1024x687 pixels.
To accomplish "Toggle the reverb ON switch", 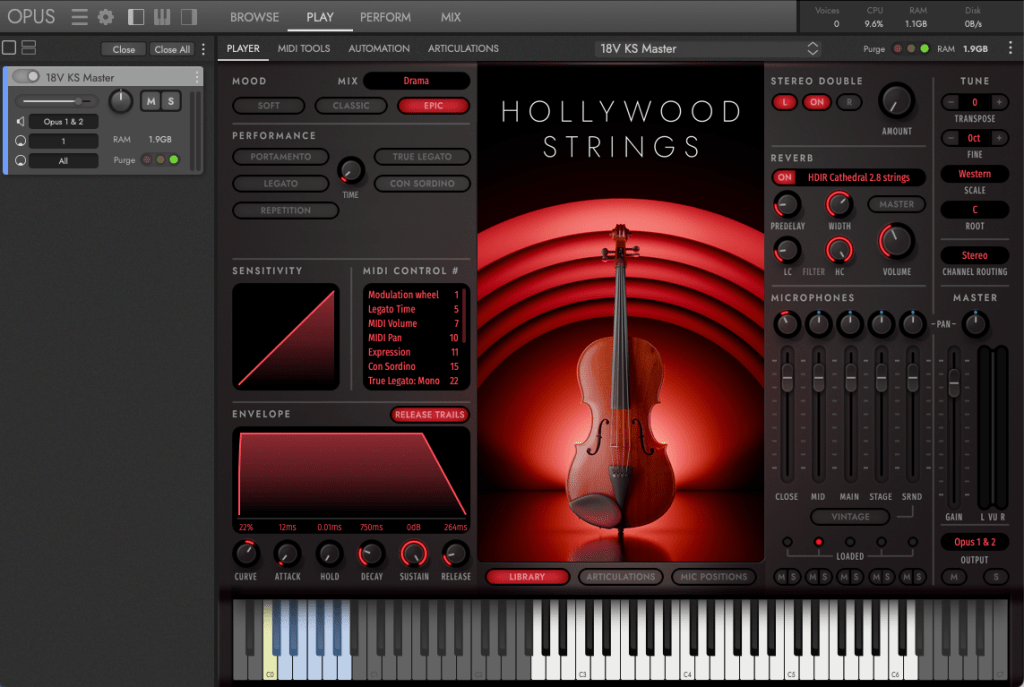I will tap(785, 177).
